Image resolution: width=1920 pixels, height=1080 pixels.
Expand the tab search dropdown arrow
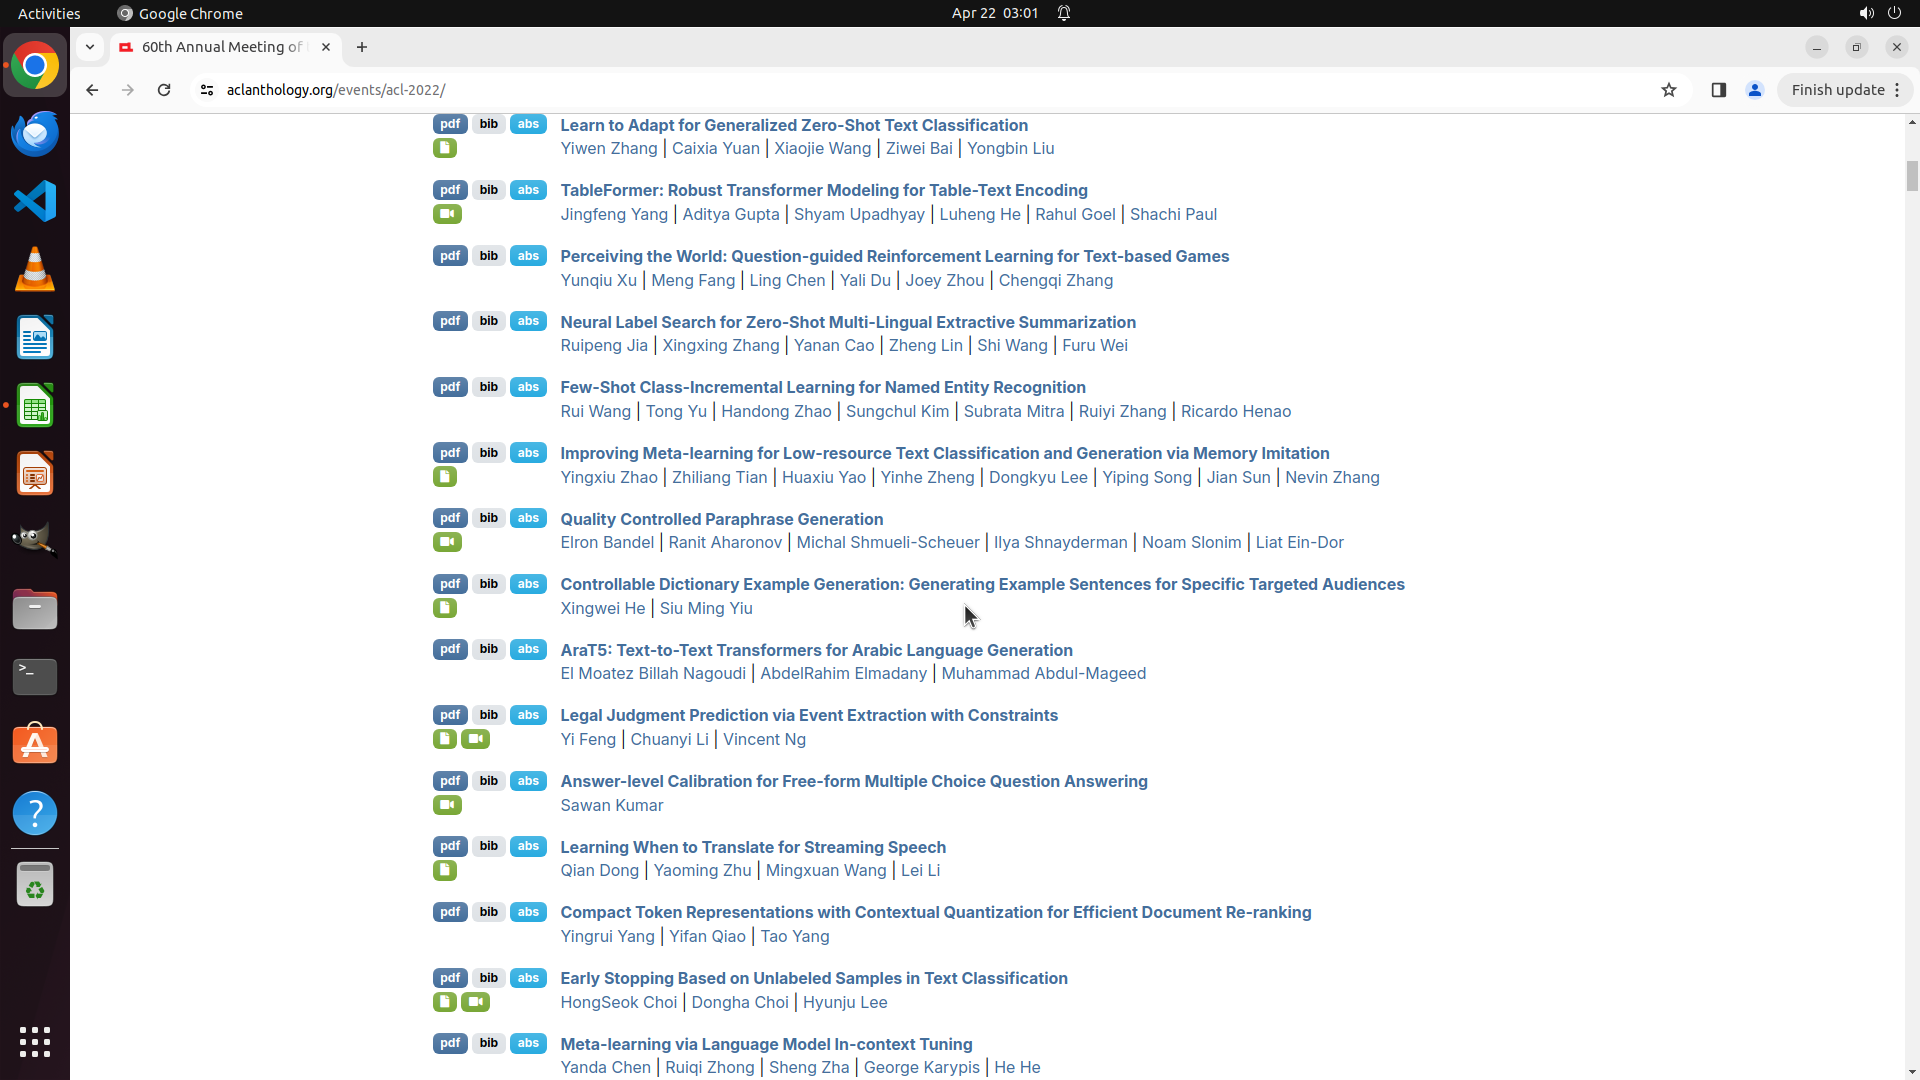click(90, 47)
